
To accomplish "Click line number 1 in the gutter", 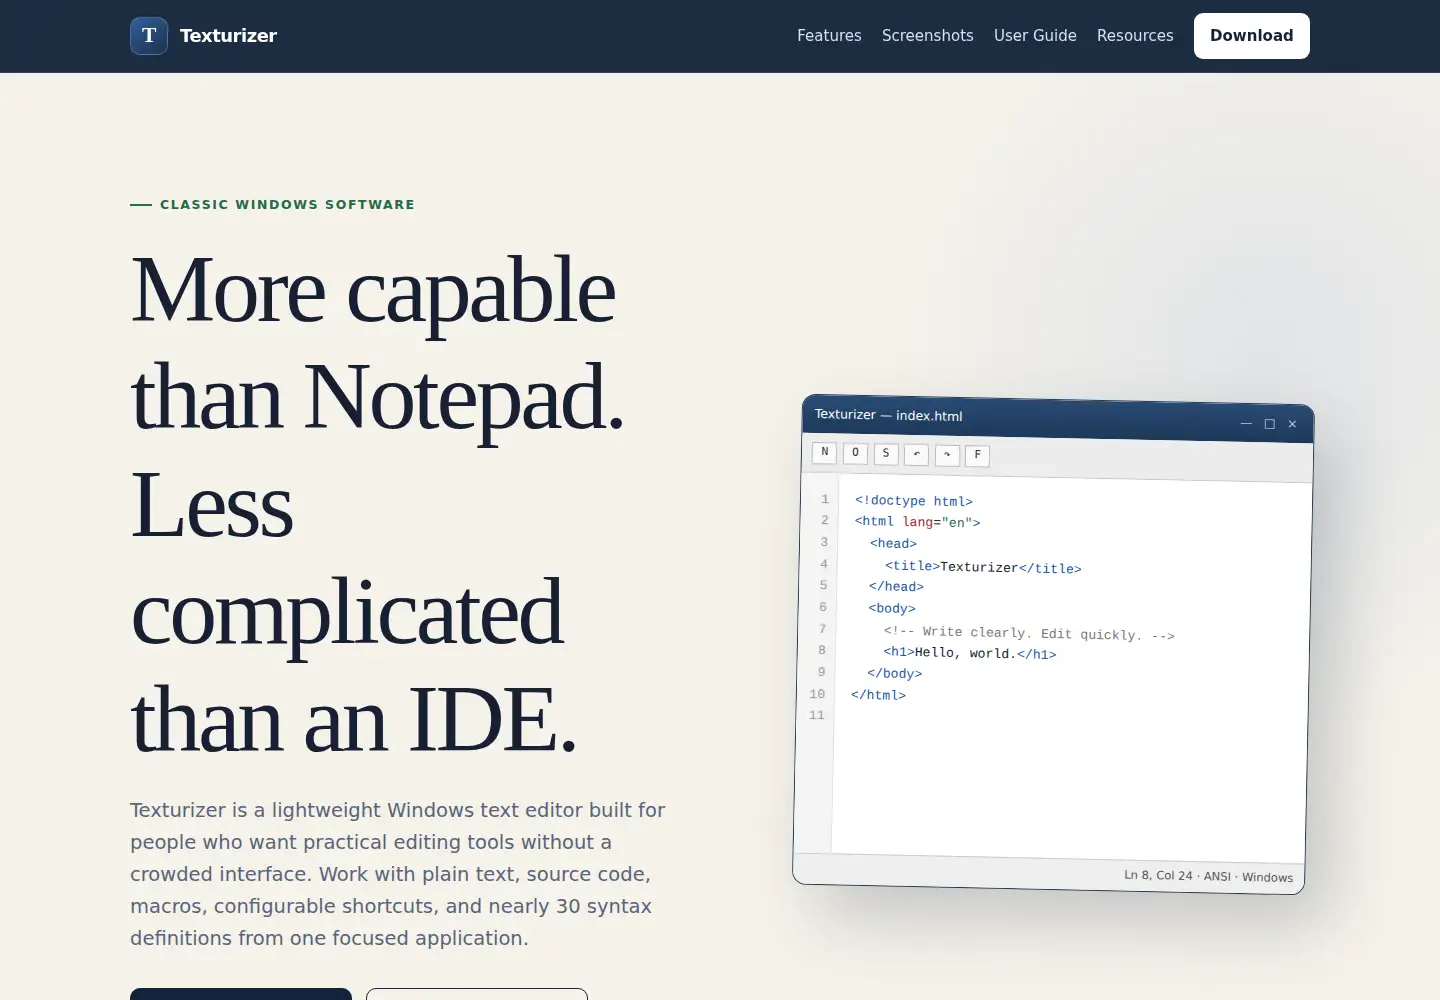I will [x=825, y=499].
